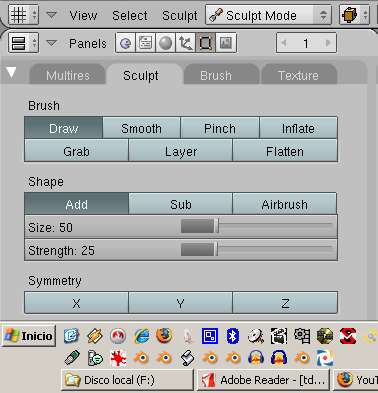Select the Script context icon
Image resolution: width=378 pixels, height=393 pixels.
(145, 43)
